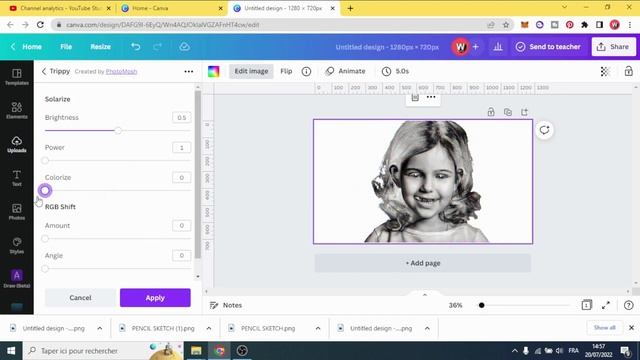
Task: Expand PENCIL SKETCH (1).png download options
Action: (209, 328)
